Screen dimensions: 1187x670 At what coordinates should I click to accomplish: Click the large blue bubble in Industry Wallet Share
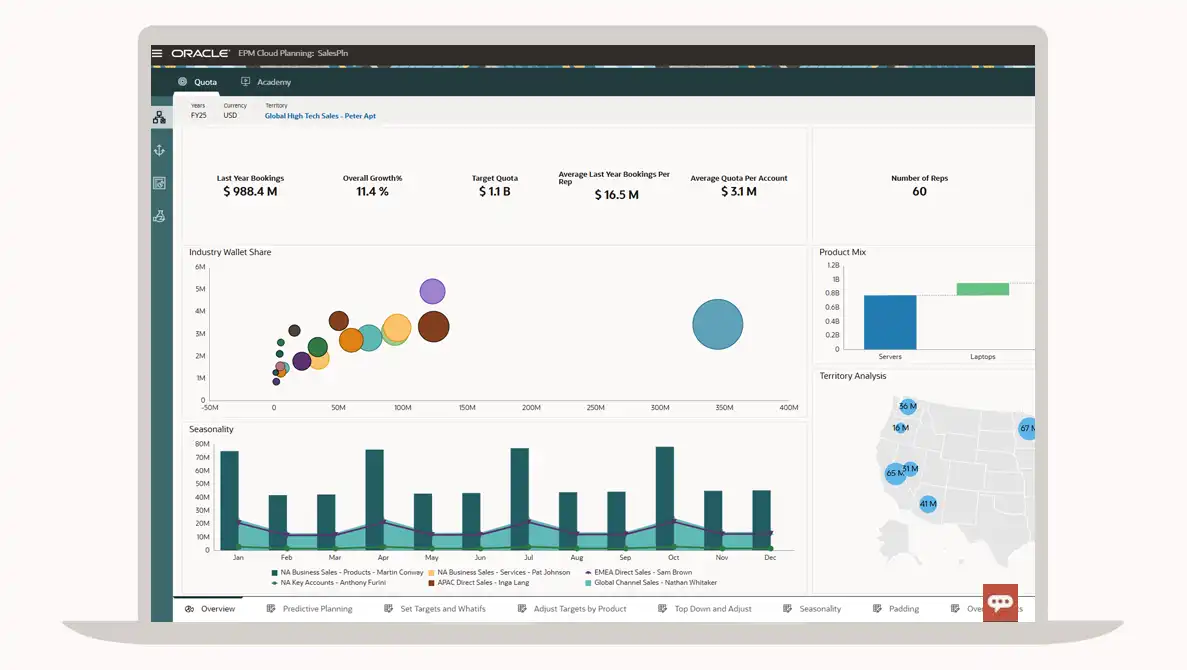pyautogui.click(x=717, y=325)
